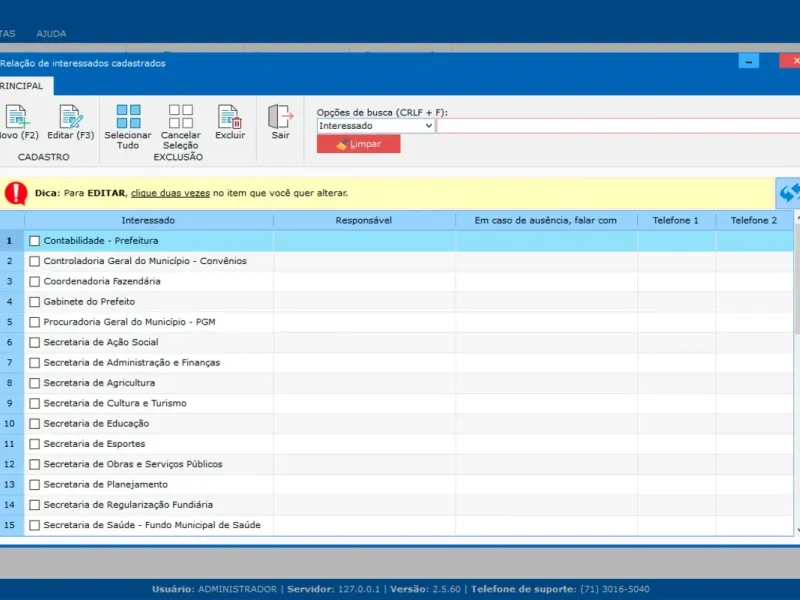
Task: Click the Sair exit icon
Action: click(x=280, y=117)
